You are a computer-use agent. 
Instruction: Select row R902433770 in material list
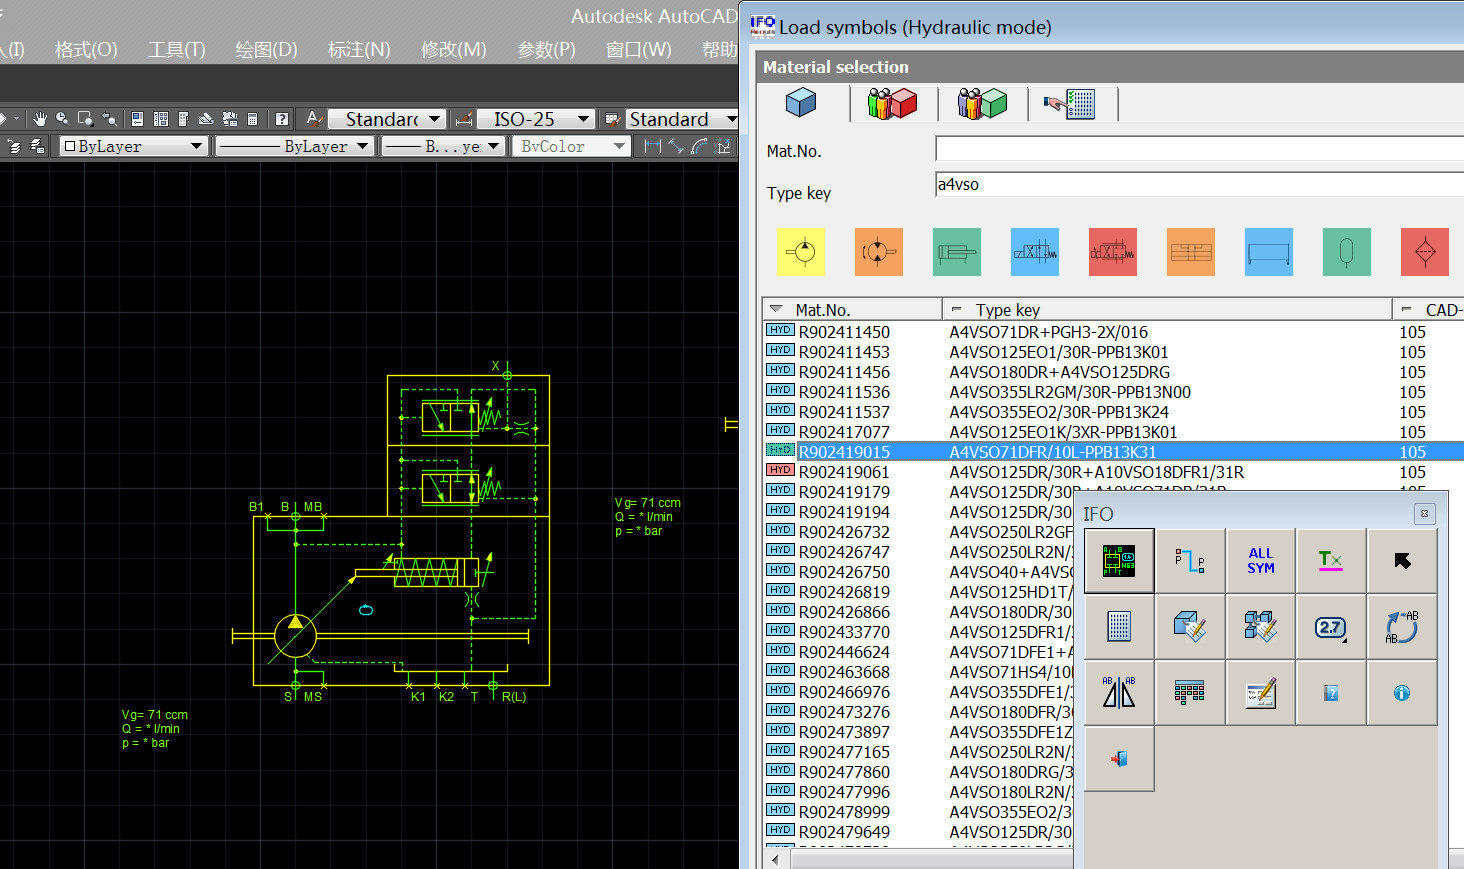[918, 632]
